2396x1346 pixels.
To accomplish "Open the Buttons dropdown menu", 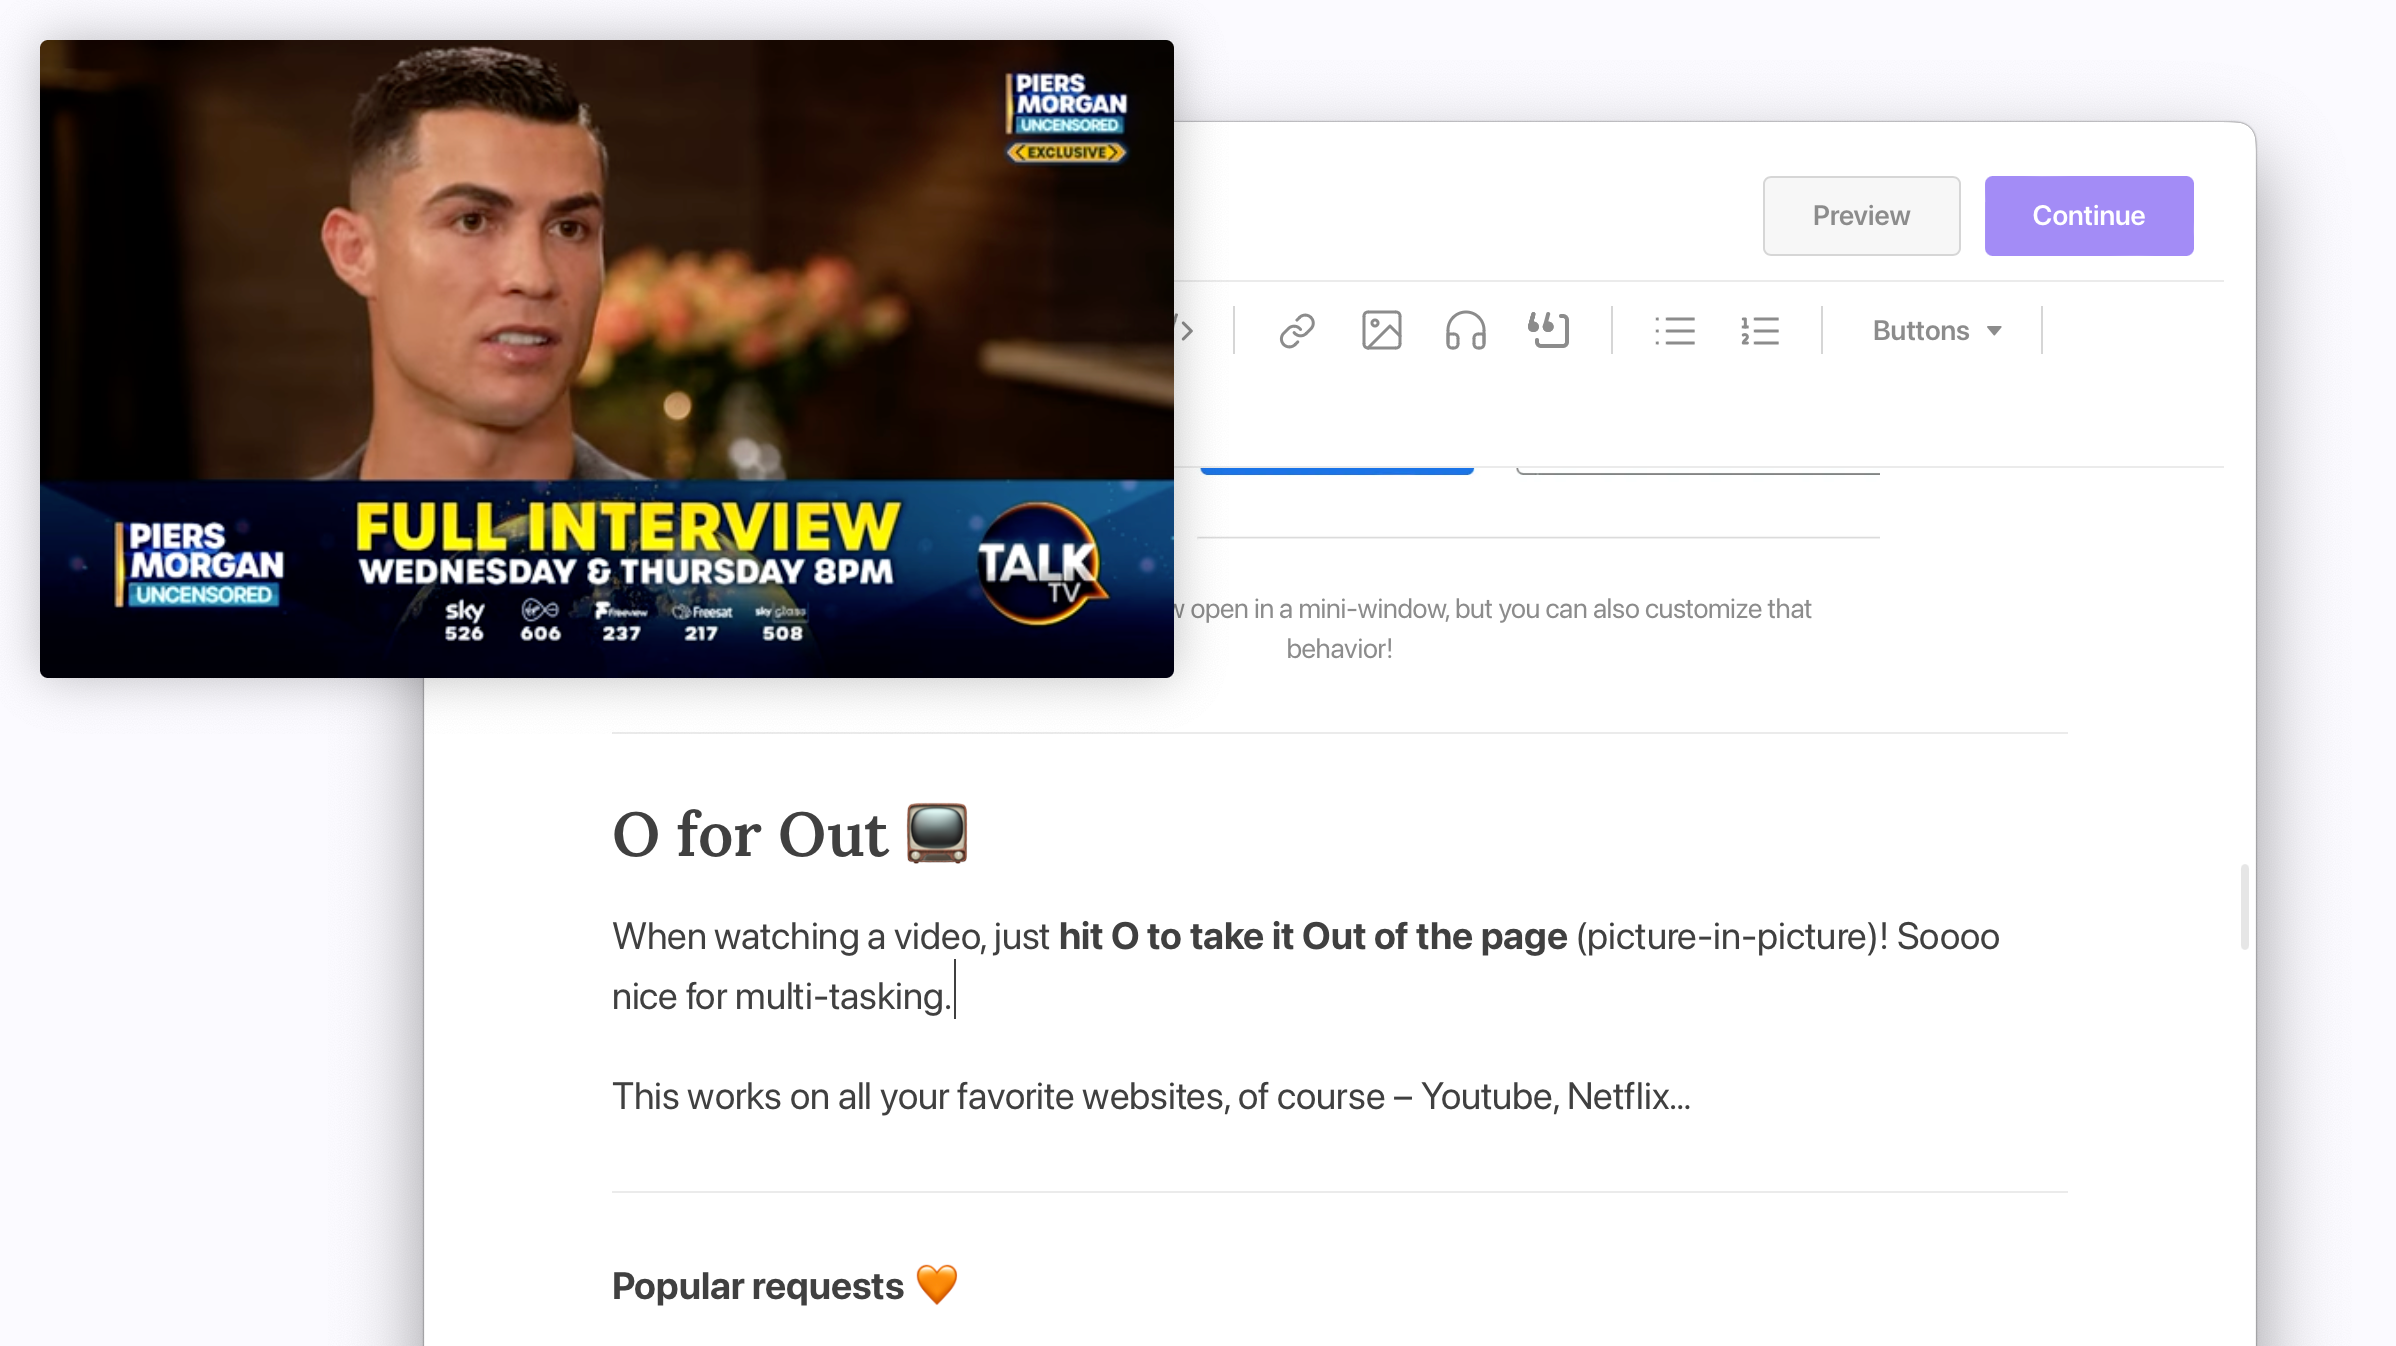I will point(1921,331).
